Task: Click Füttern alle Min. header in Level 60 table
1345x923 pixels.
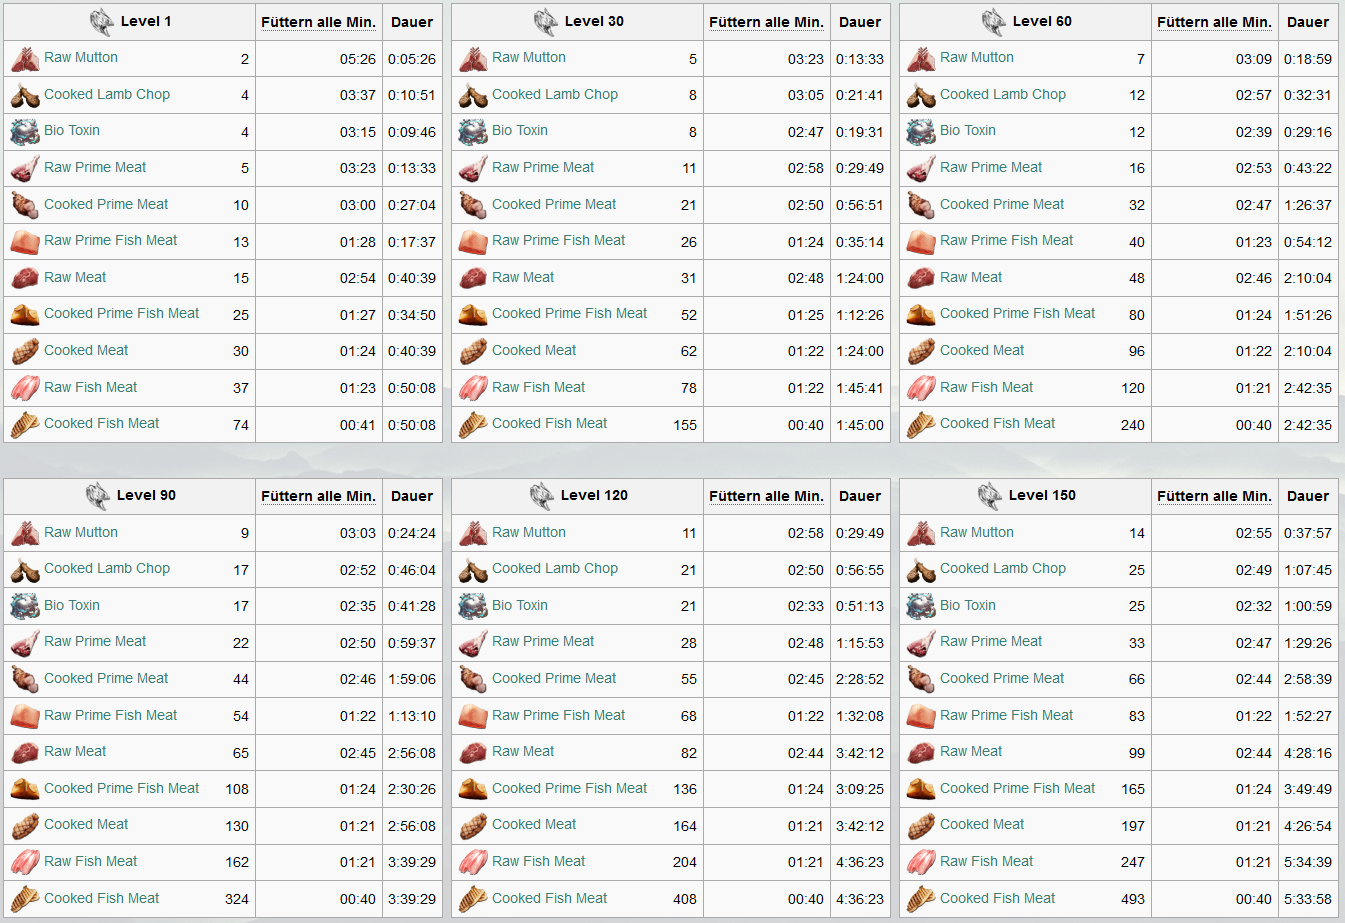Action: pyautogui.click(x=1214, y=22)
